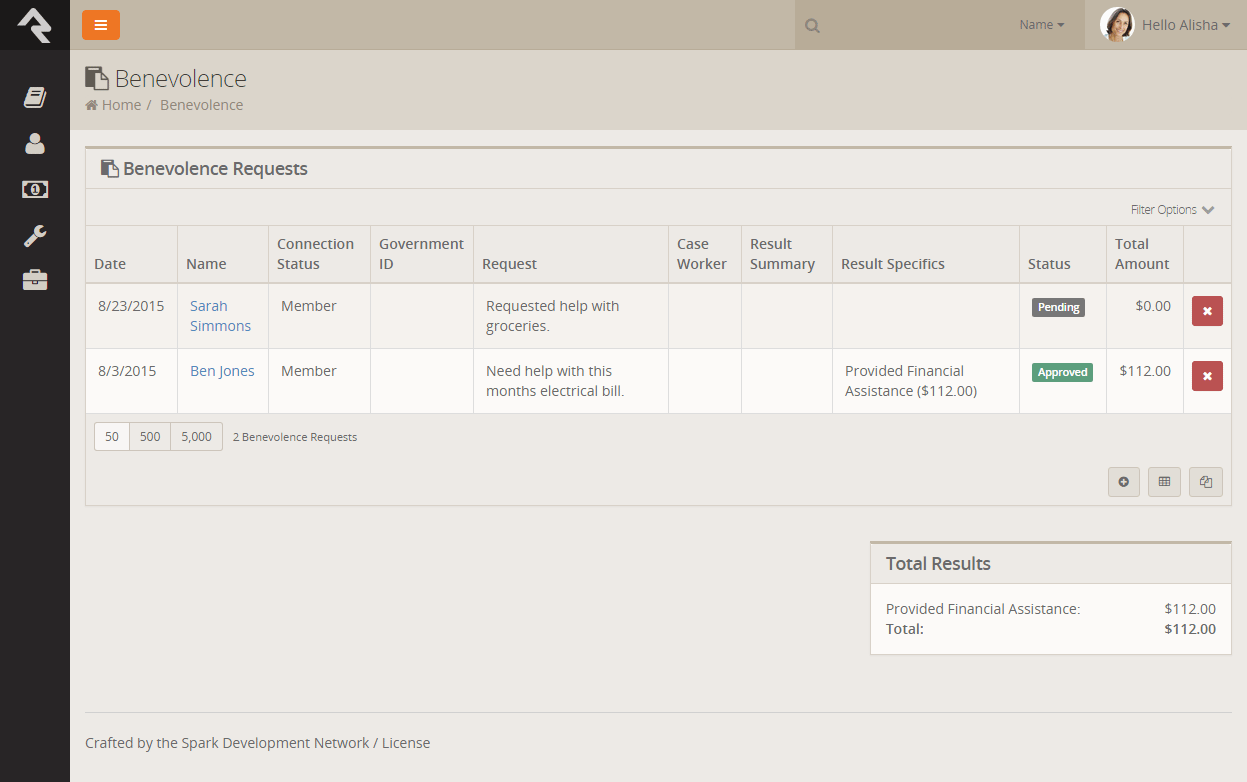Export the grid to Excel with table icon

click(x=1164, y=482)
